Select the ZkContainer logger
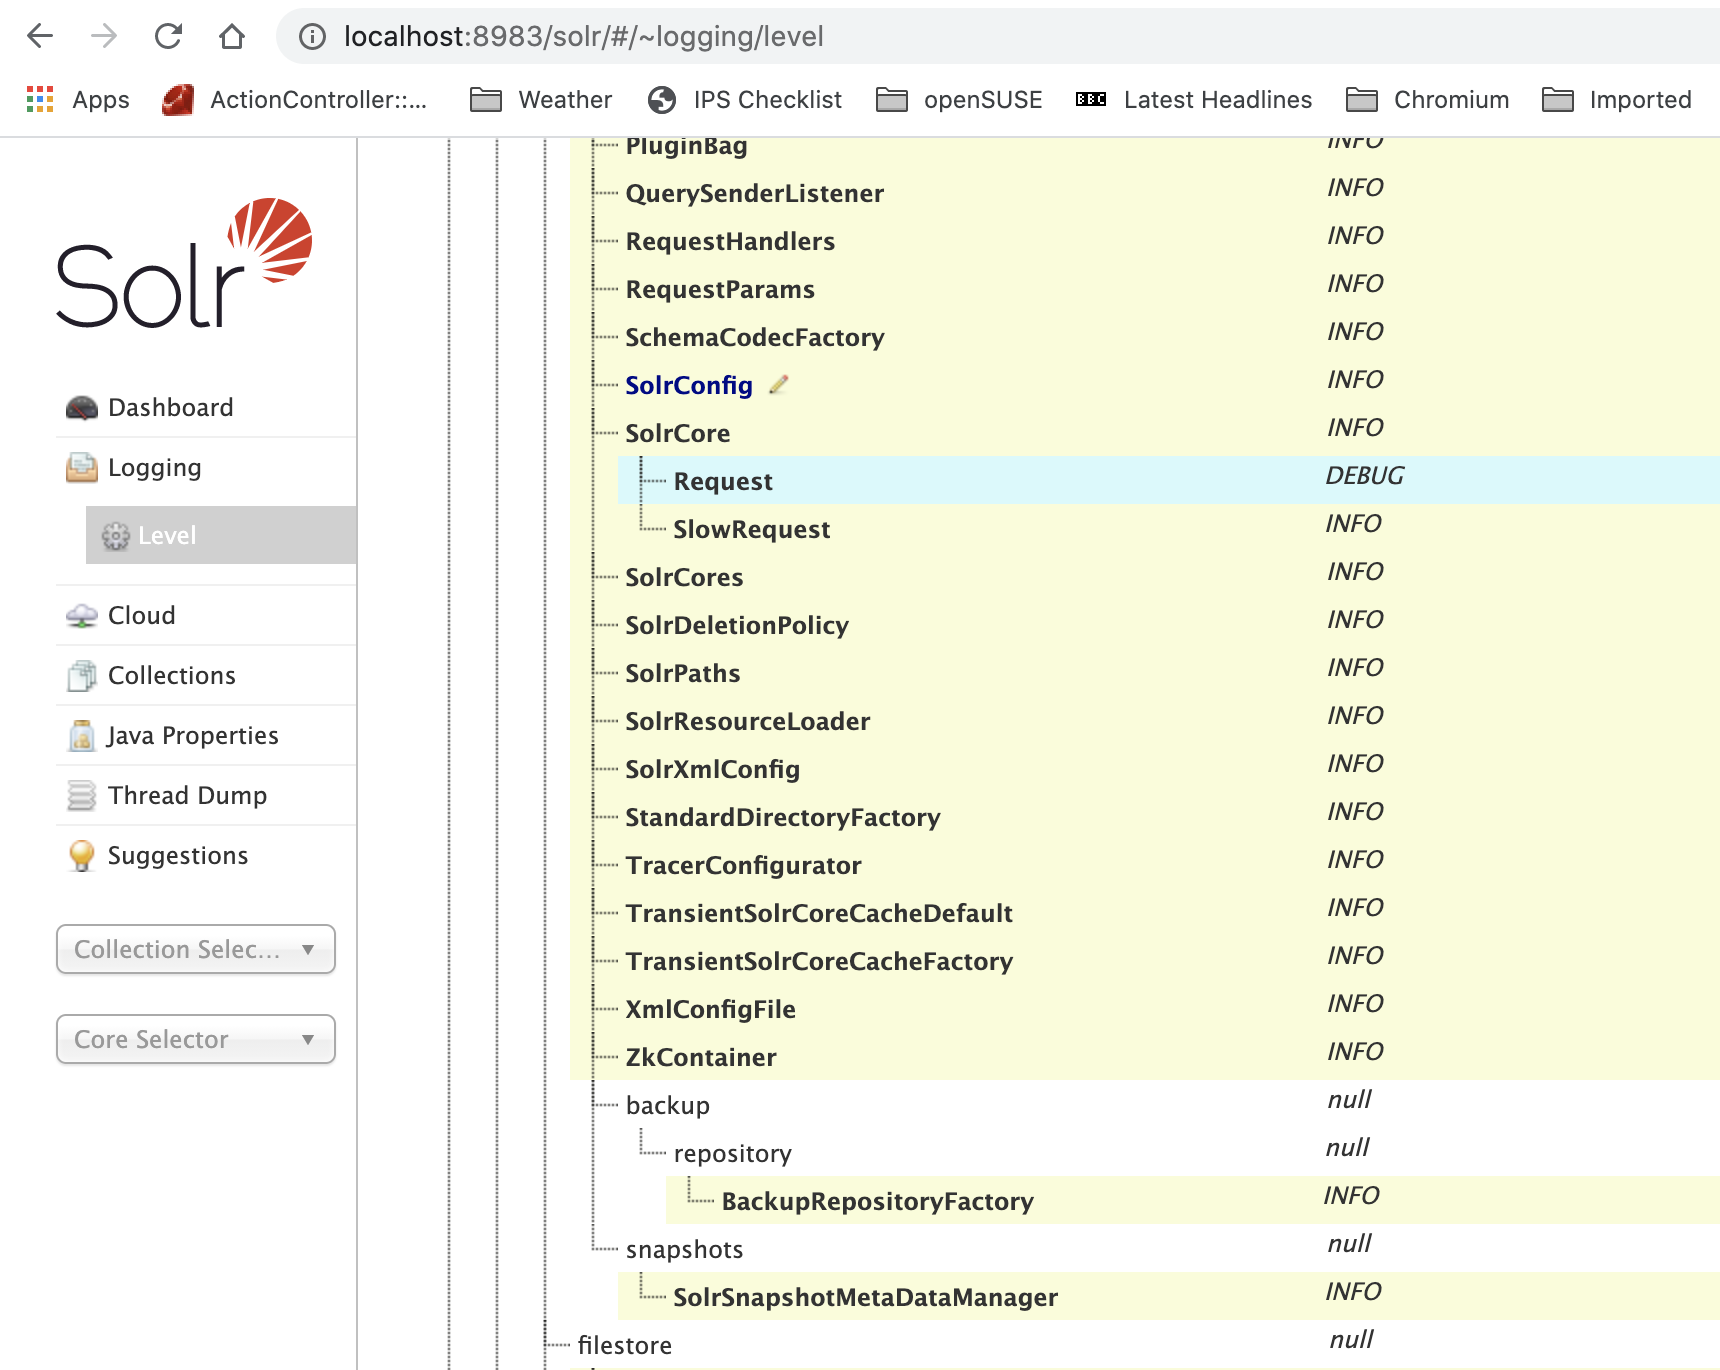The width and height of the screenshot is (1720, 1370). tap(701, 1057)
